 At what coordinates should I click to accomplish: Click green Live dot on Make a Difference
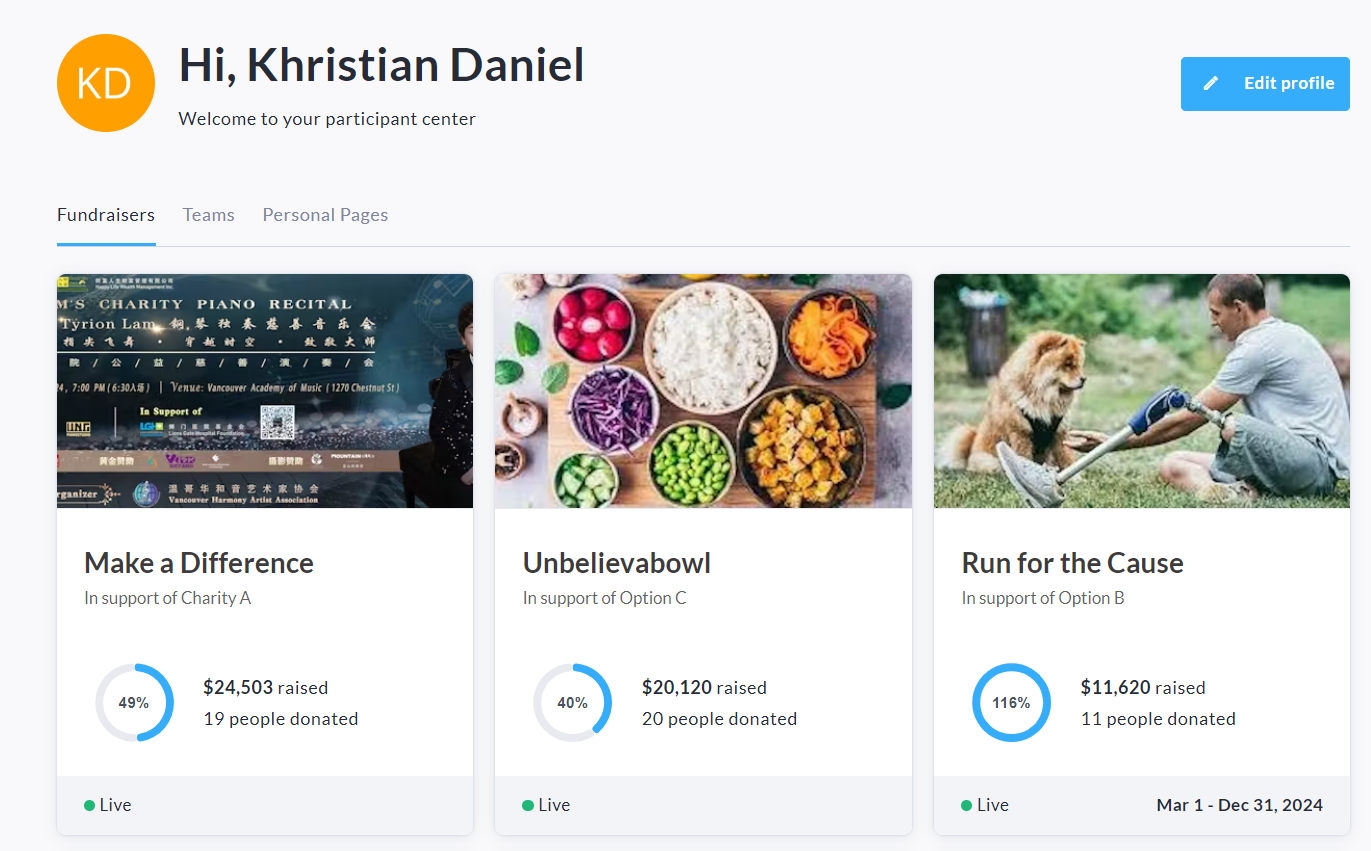pyautogui.click(x=90, y=805)
